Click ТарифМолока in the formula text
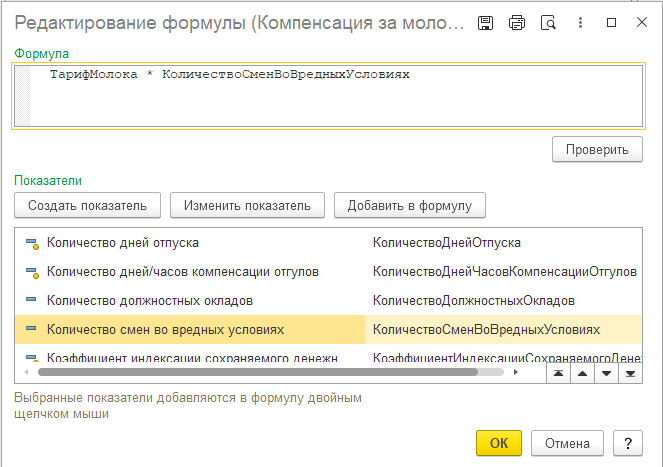The height and width of the screenshot is (467, 663). tap(93, 74)
